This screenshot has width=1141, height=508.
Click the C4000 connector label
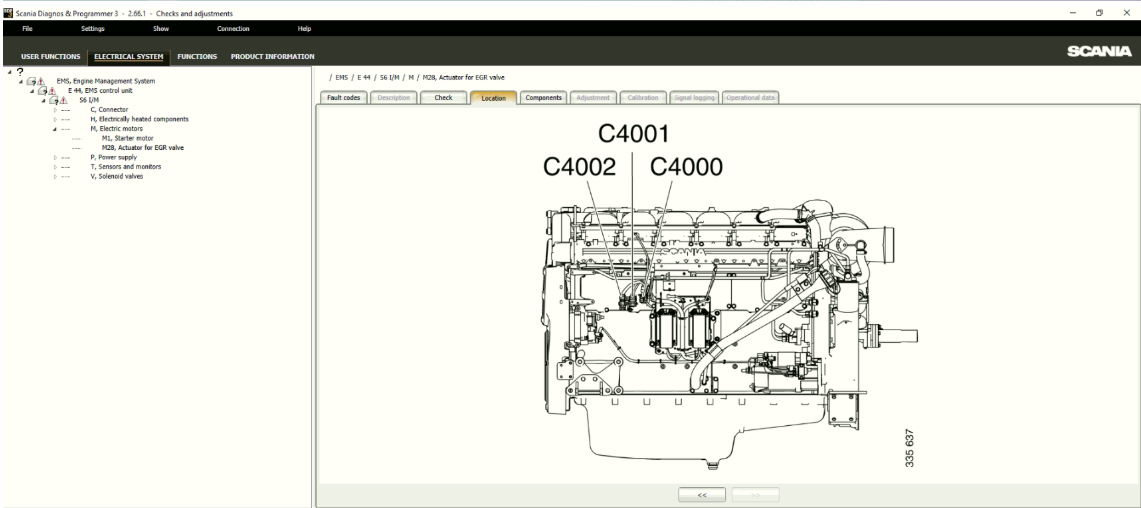coord(686,167)
